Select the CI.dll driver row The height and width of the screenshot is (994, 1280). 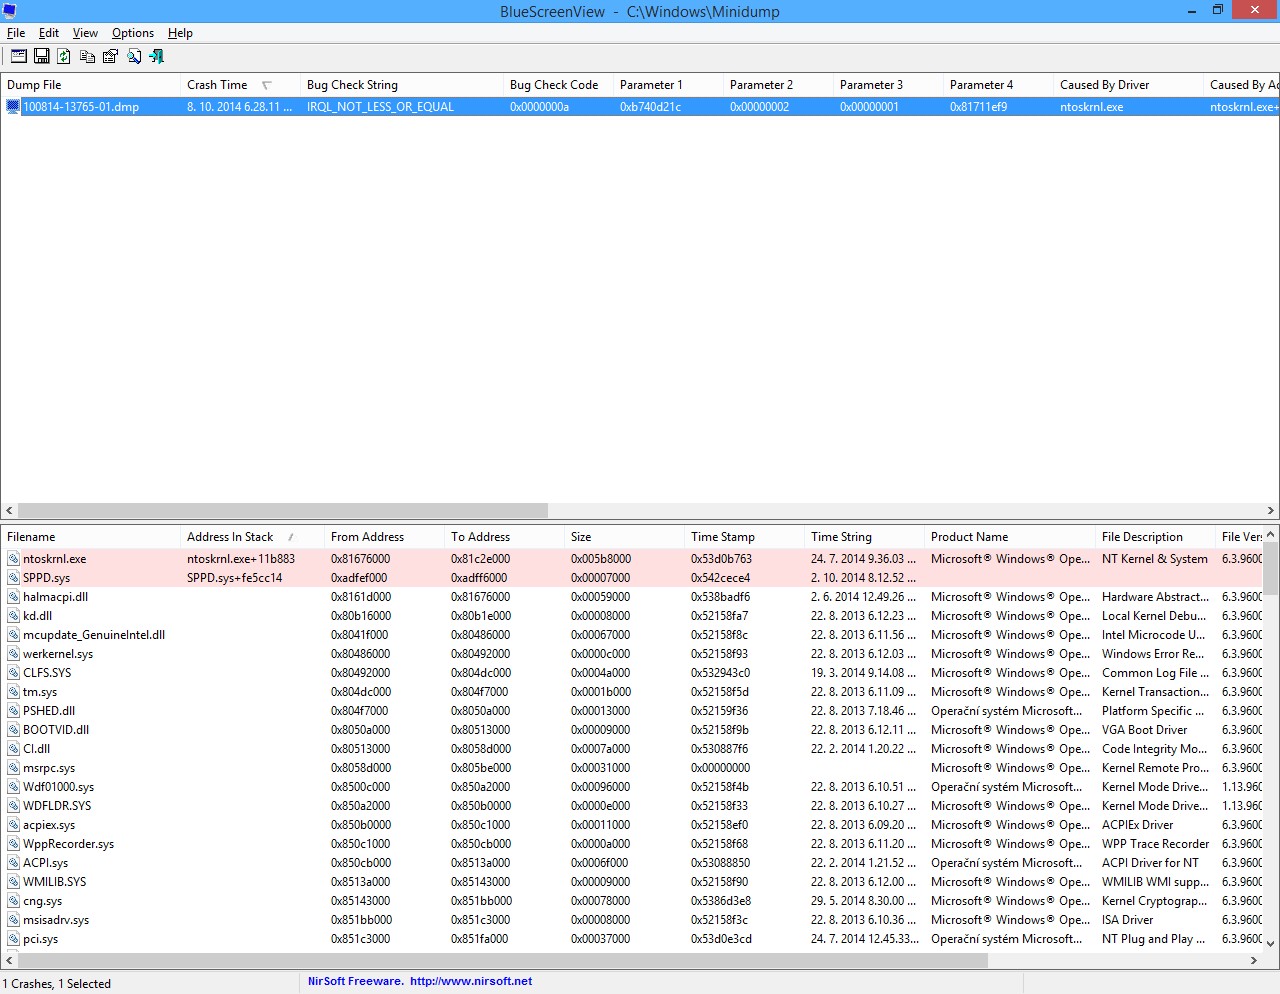coord(632,749)
